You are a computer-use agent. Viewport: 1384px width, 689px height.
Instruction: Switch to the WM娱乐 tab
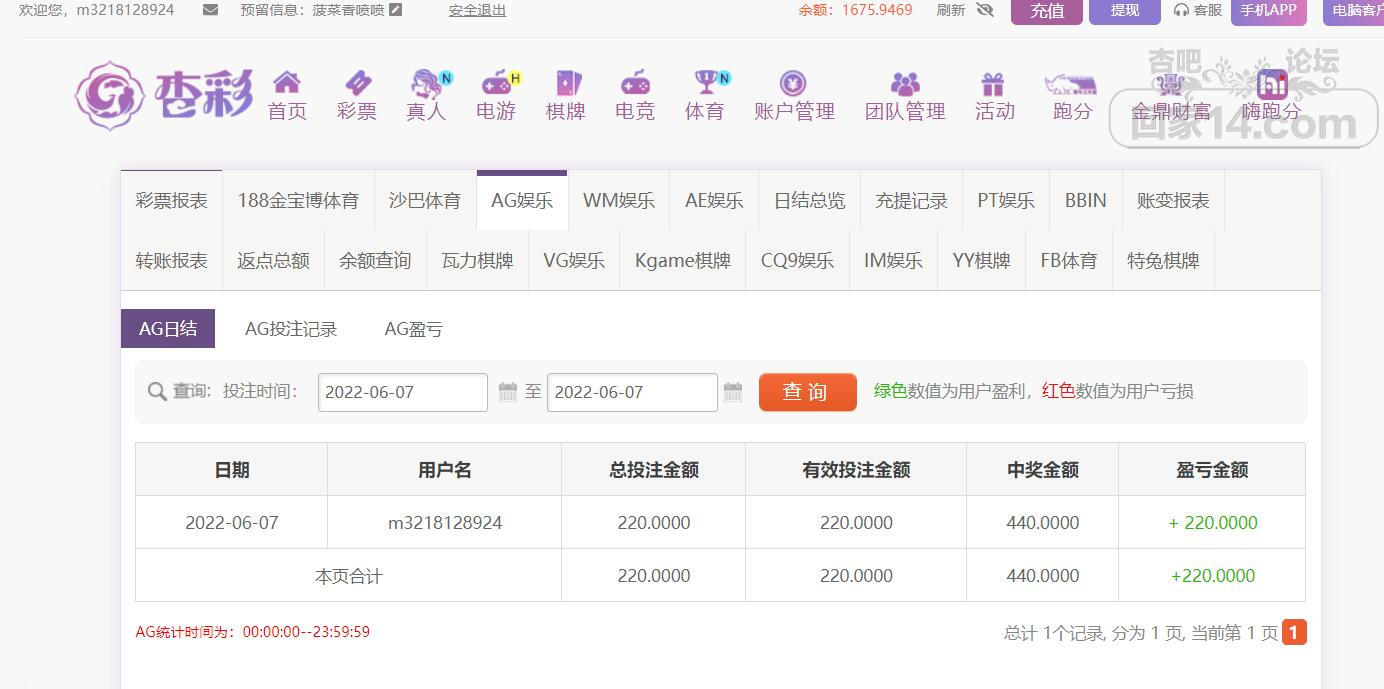(619, 200)
